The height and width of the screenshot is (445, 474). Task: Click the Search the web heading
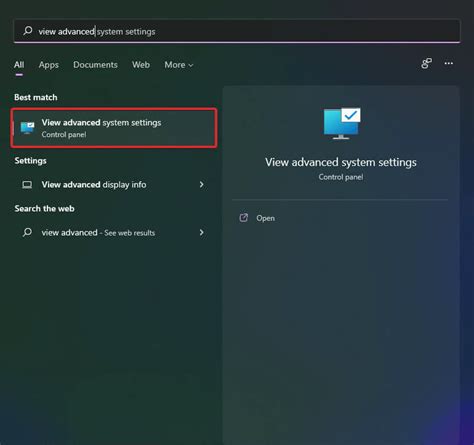pyautogui.click(x=44, y=209)
